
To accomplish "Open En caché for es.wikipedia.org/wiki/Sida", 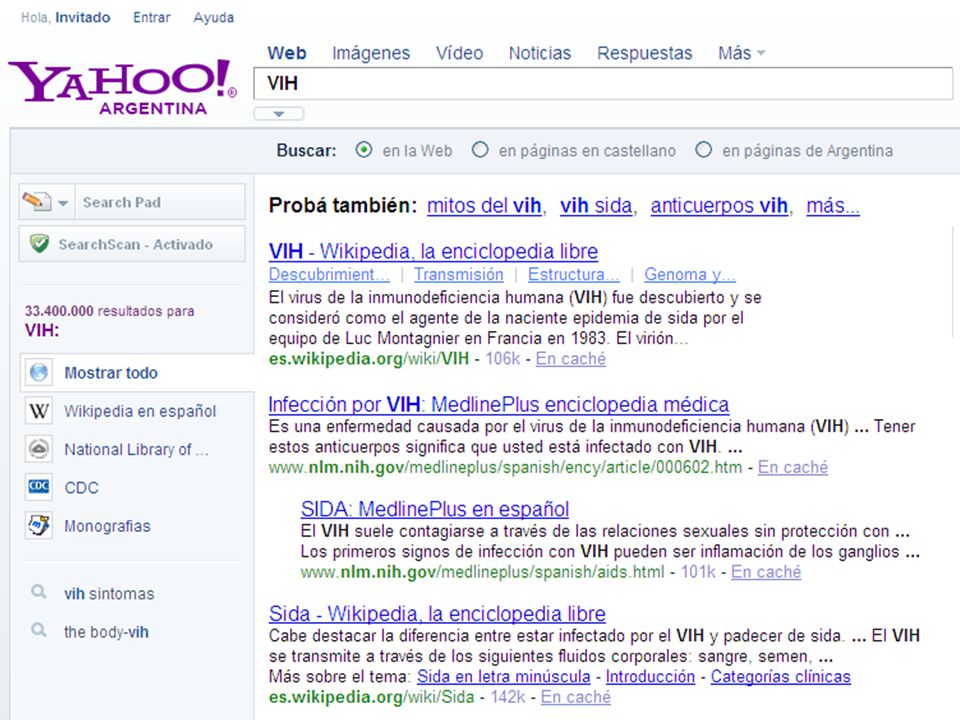I will click(x=576, y=697).
